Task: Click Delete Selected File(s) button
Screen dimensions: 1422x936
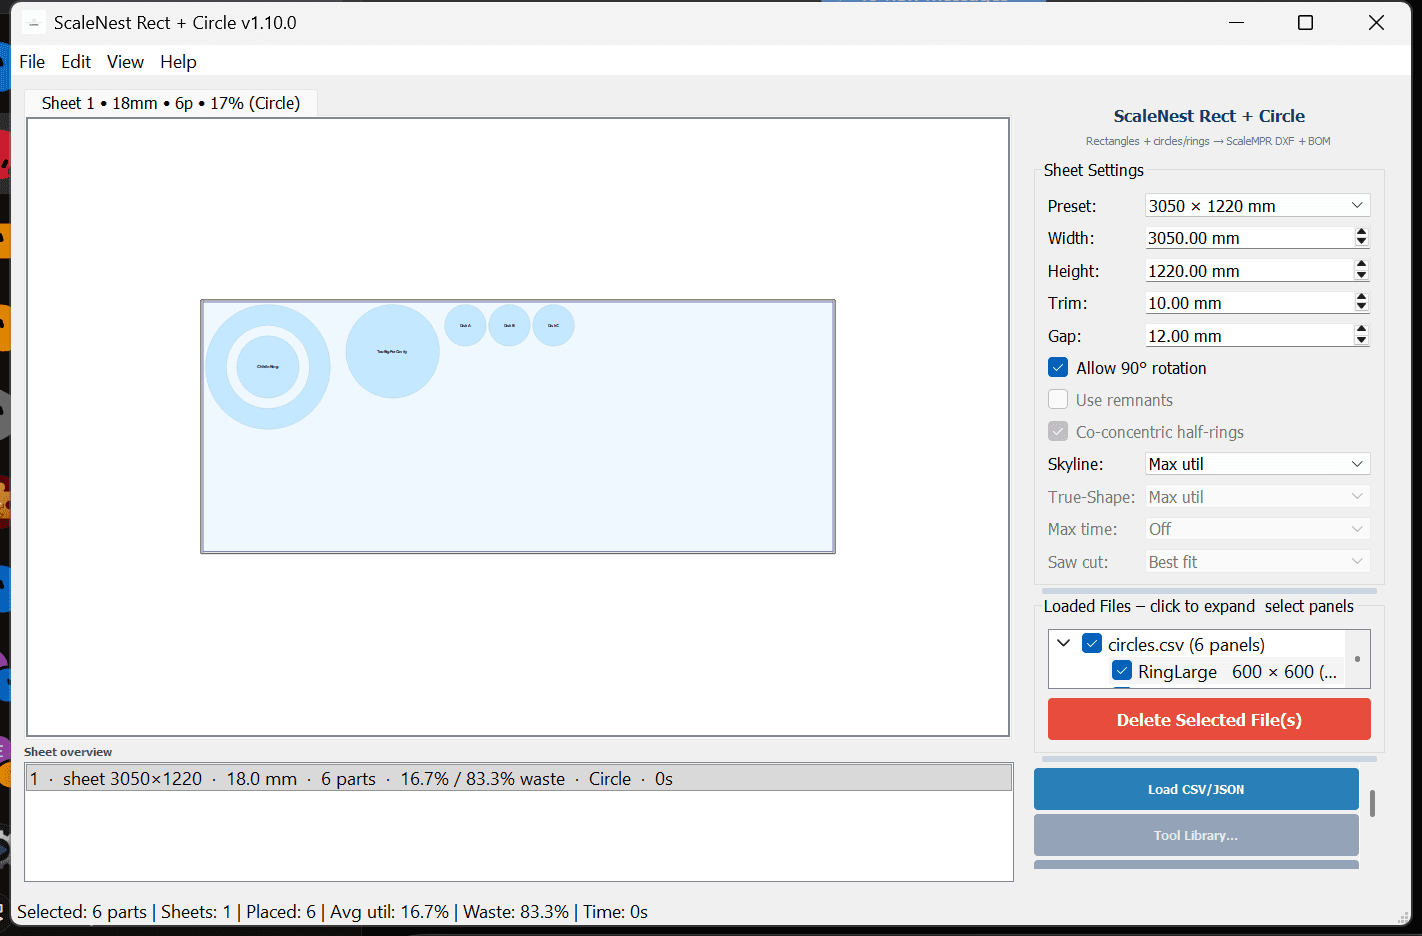Action: [x=1209, y=719]
